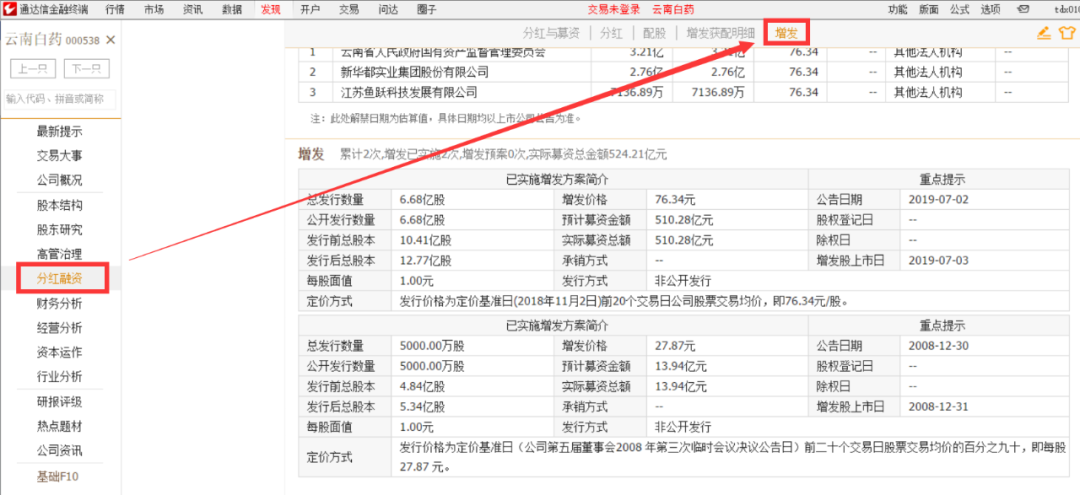This screenshot has height=495, width=1080.
Task: Open 财务分析 in sidebar
Action: [x=59, y=303]
